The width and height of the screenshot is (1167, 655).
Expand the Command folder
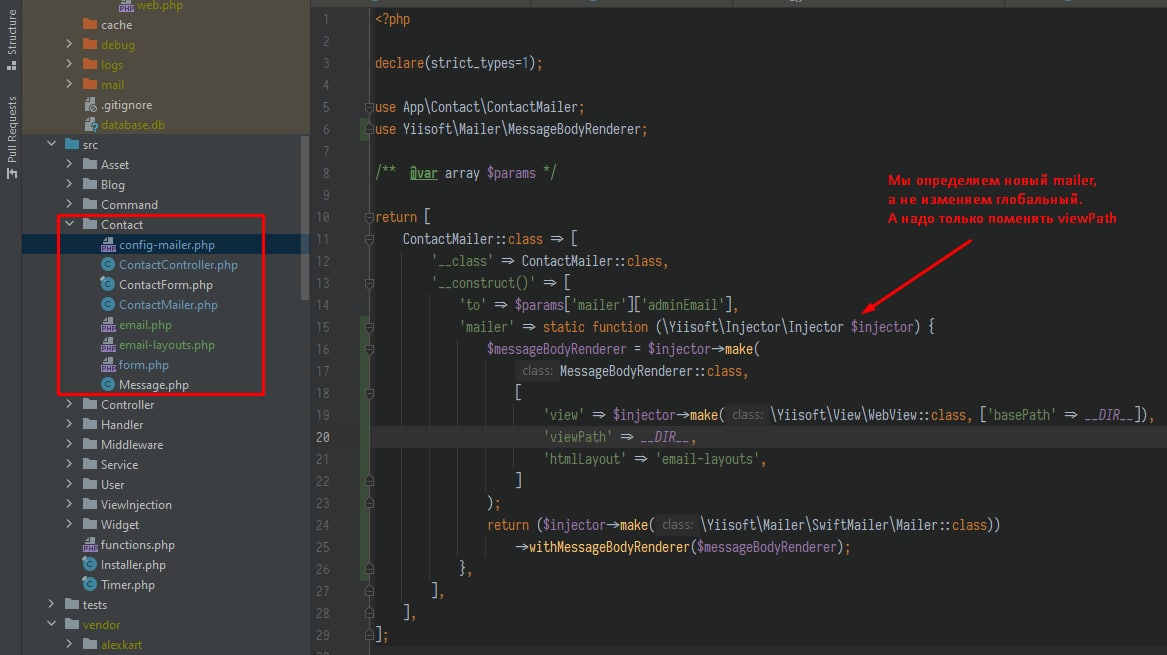(x=69, y=205)
